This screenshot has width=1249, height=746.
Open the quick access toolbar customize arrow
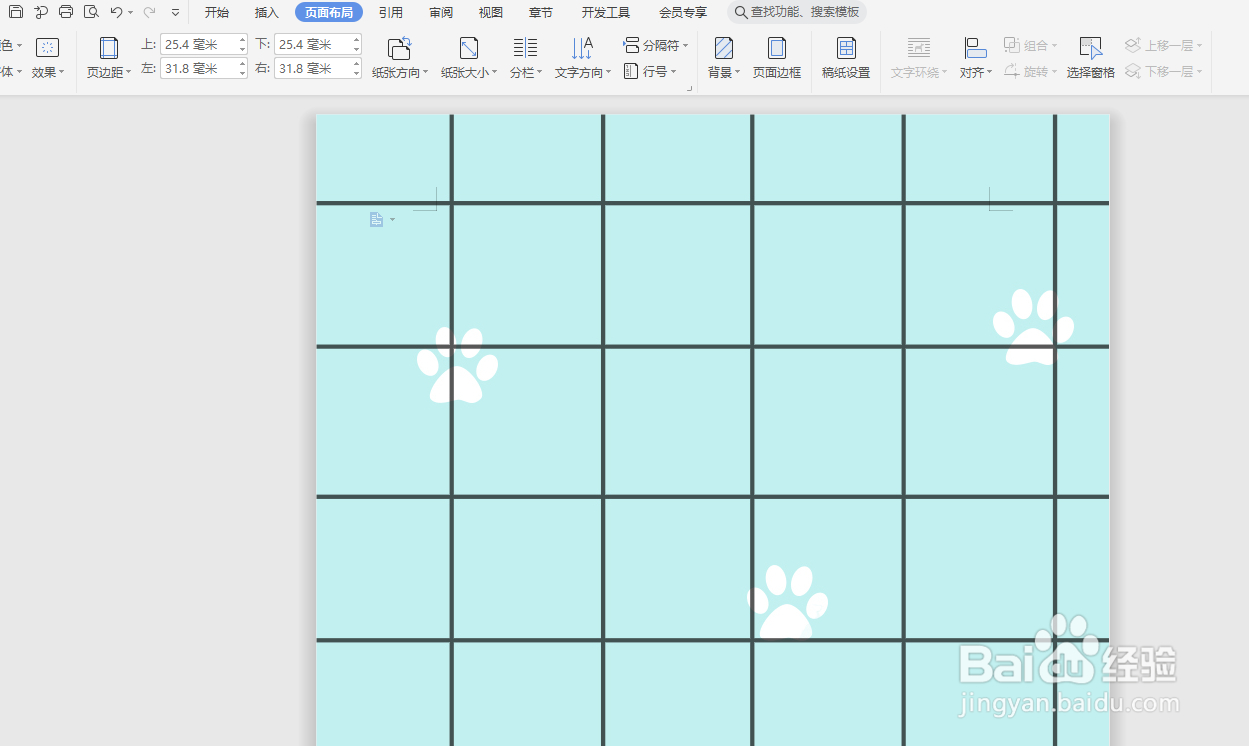(x=176, y=13)
